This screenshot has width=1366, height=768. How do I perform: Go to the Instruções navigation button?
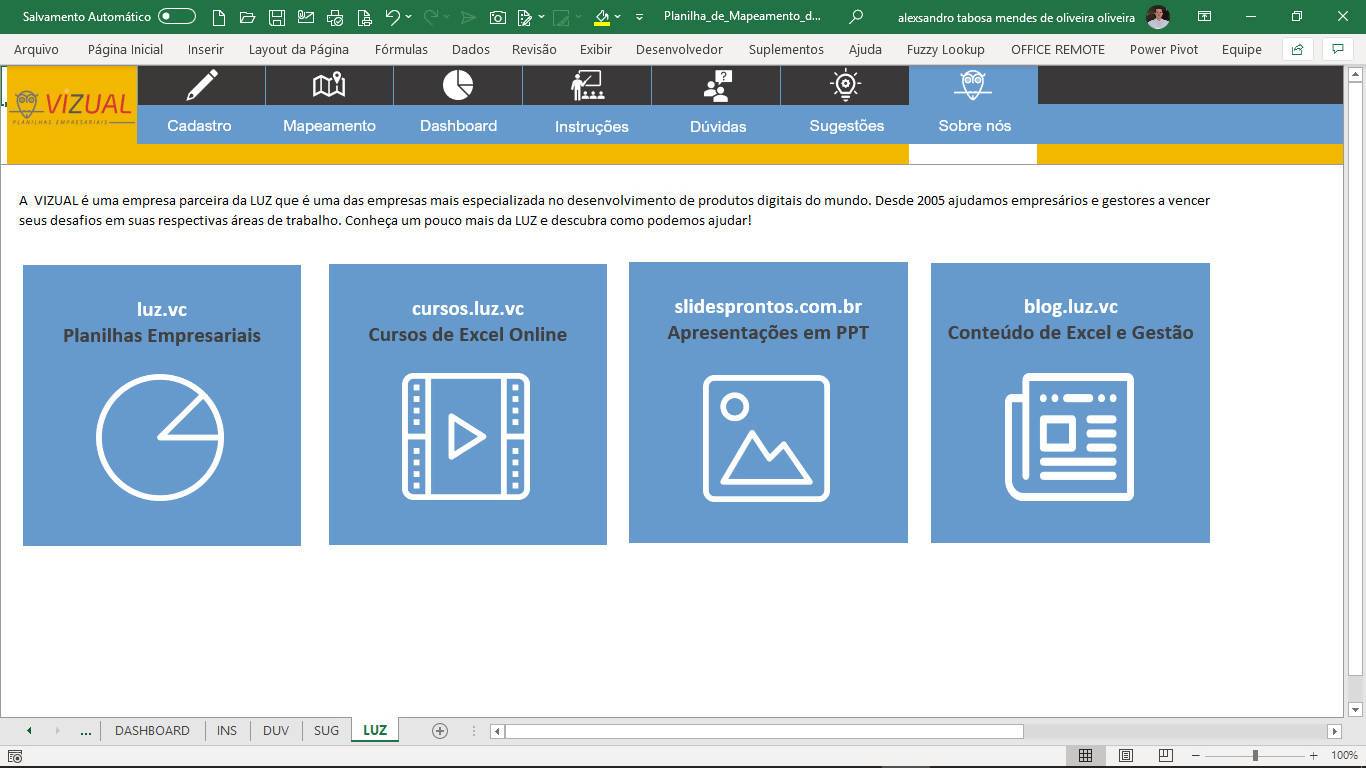[591, 127]
